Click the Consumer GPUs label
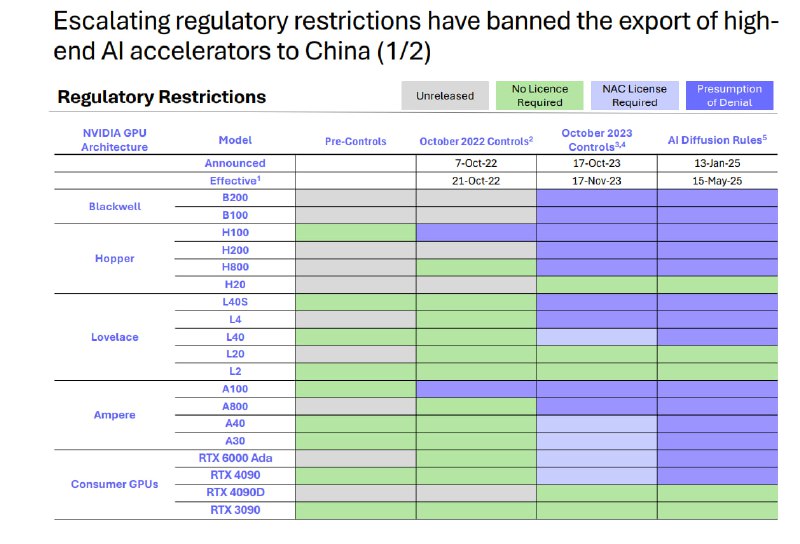This screenshot has height=544, width=800. (x=115, y=484)
